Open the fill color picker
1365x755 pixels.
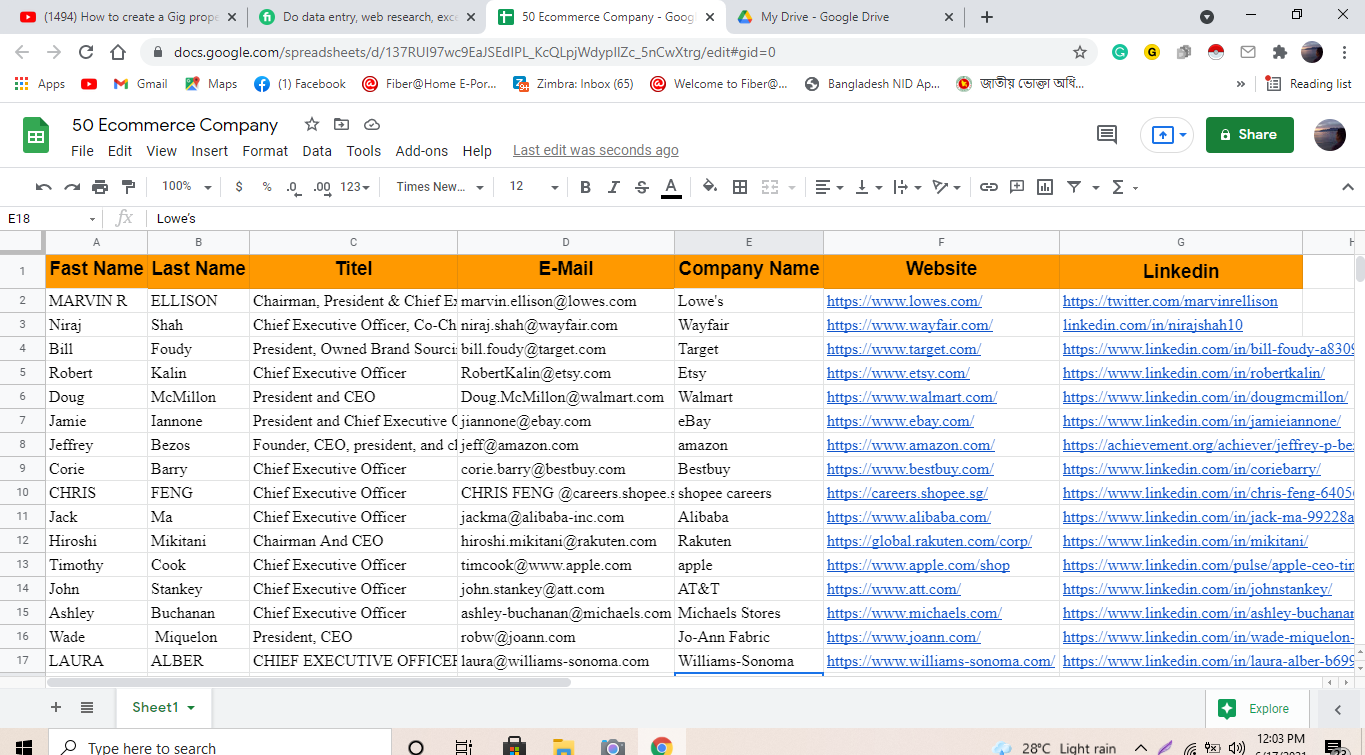click(x=710, y=187)
